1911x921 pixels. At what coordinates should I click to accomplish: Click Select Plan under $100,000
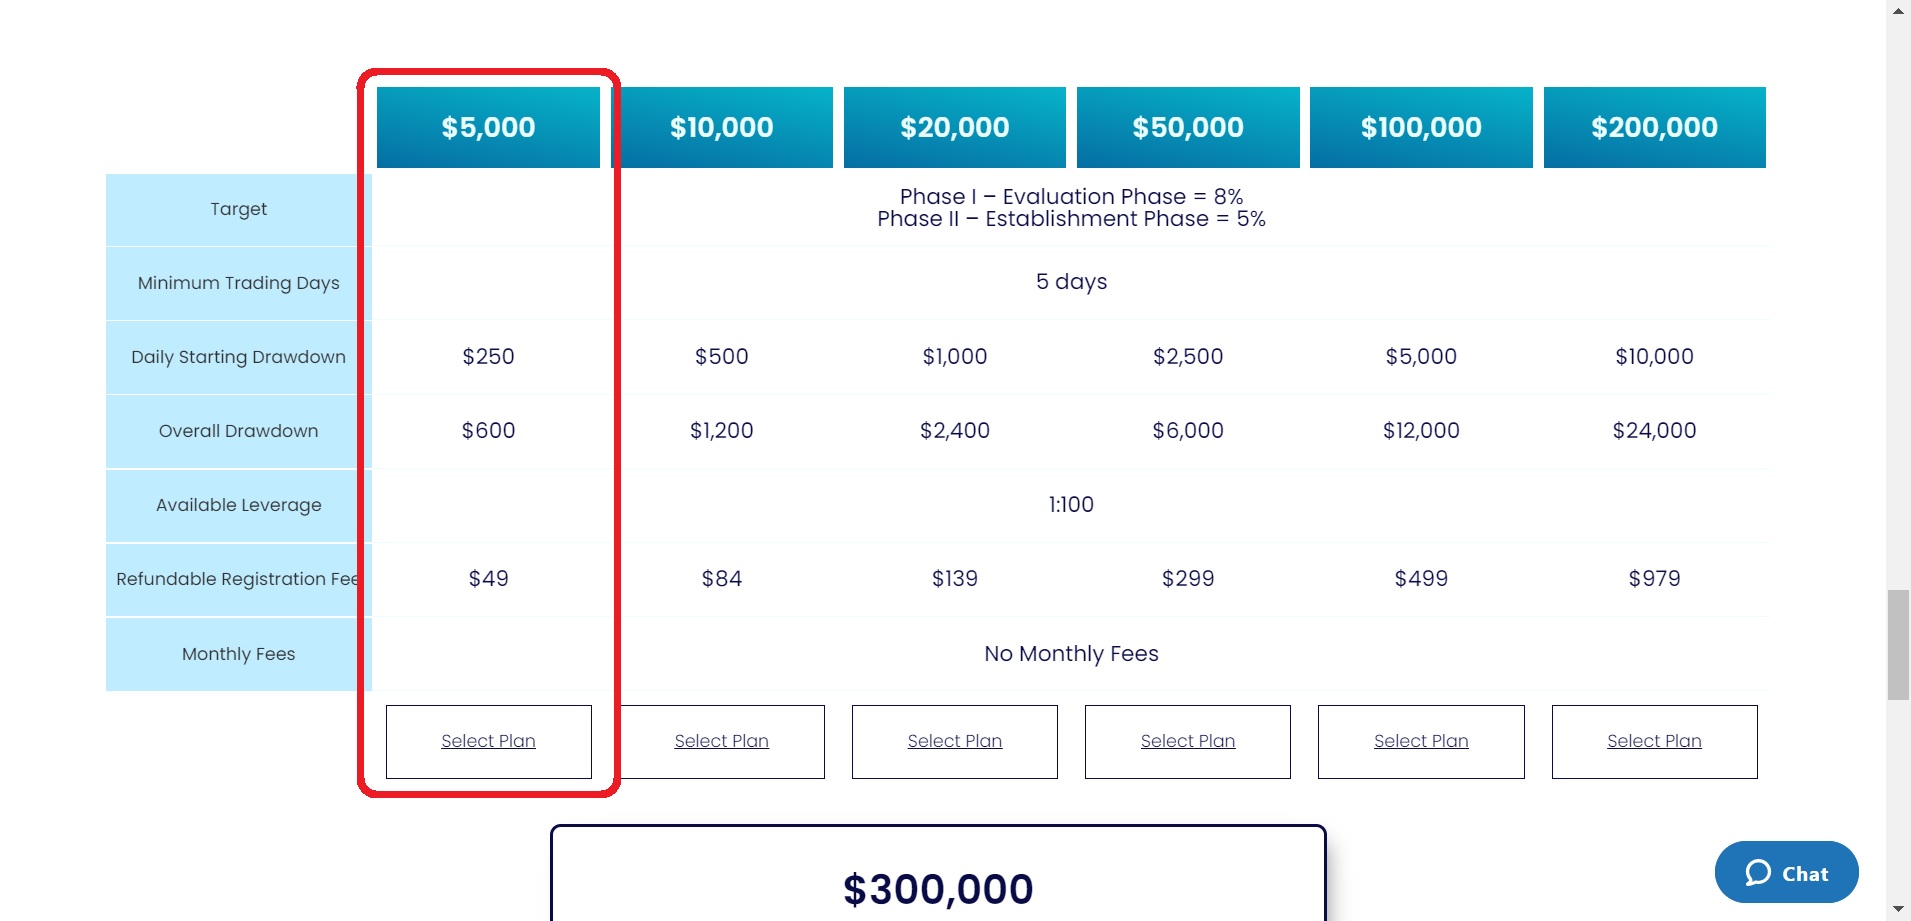[1420, 741]
